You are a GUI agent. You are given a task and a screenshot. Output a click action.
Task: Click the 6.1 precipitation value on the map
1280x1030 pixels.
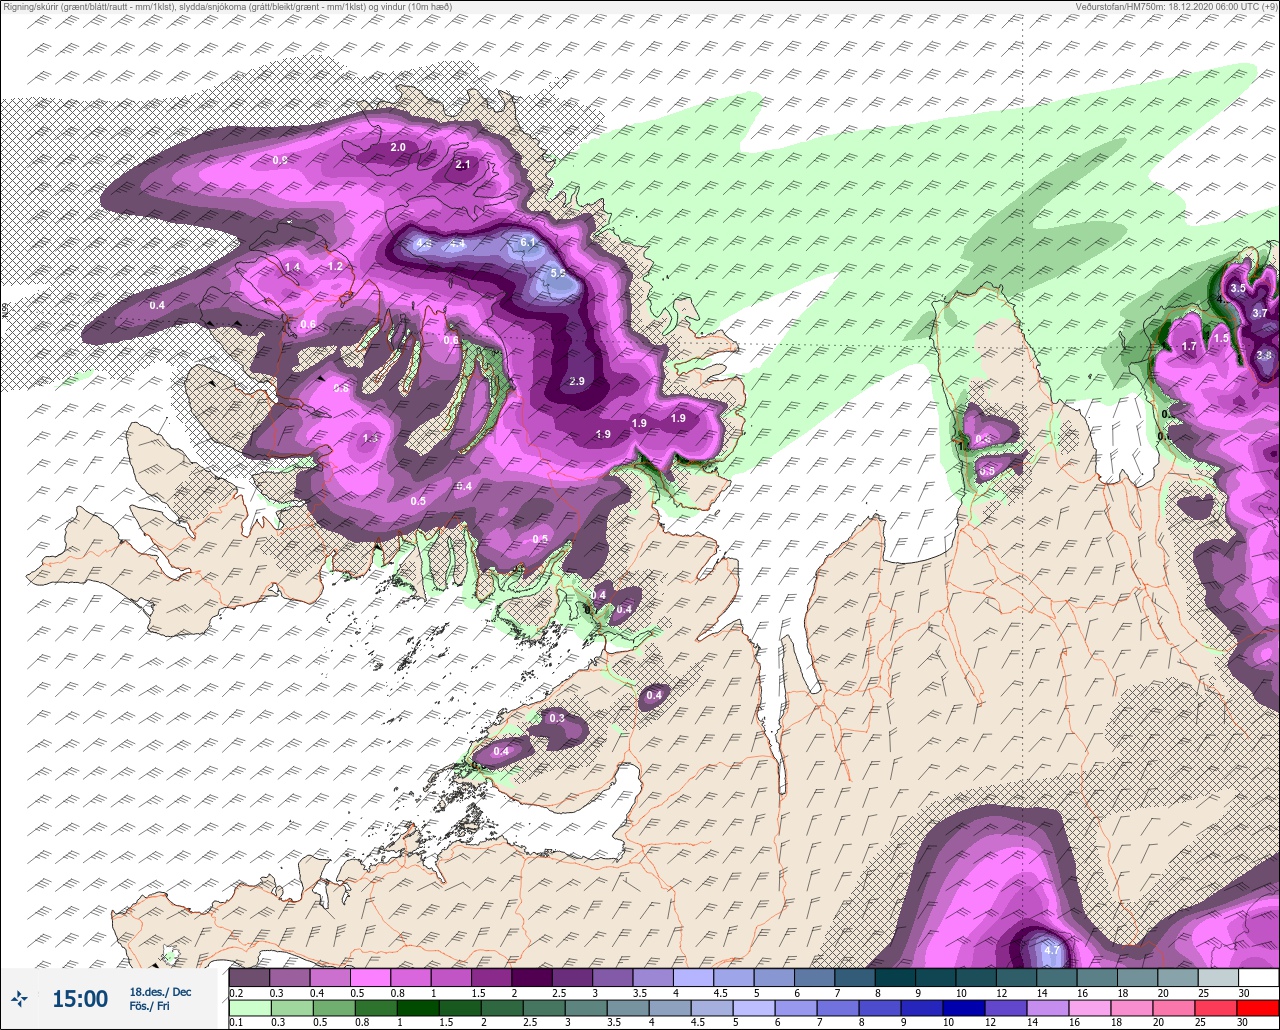tap(528, 242)
